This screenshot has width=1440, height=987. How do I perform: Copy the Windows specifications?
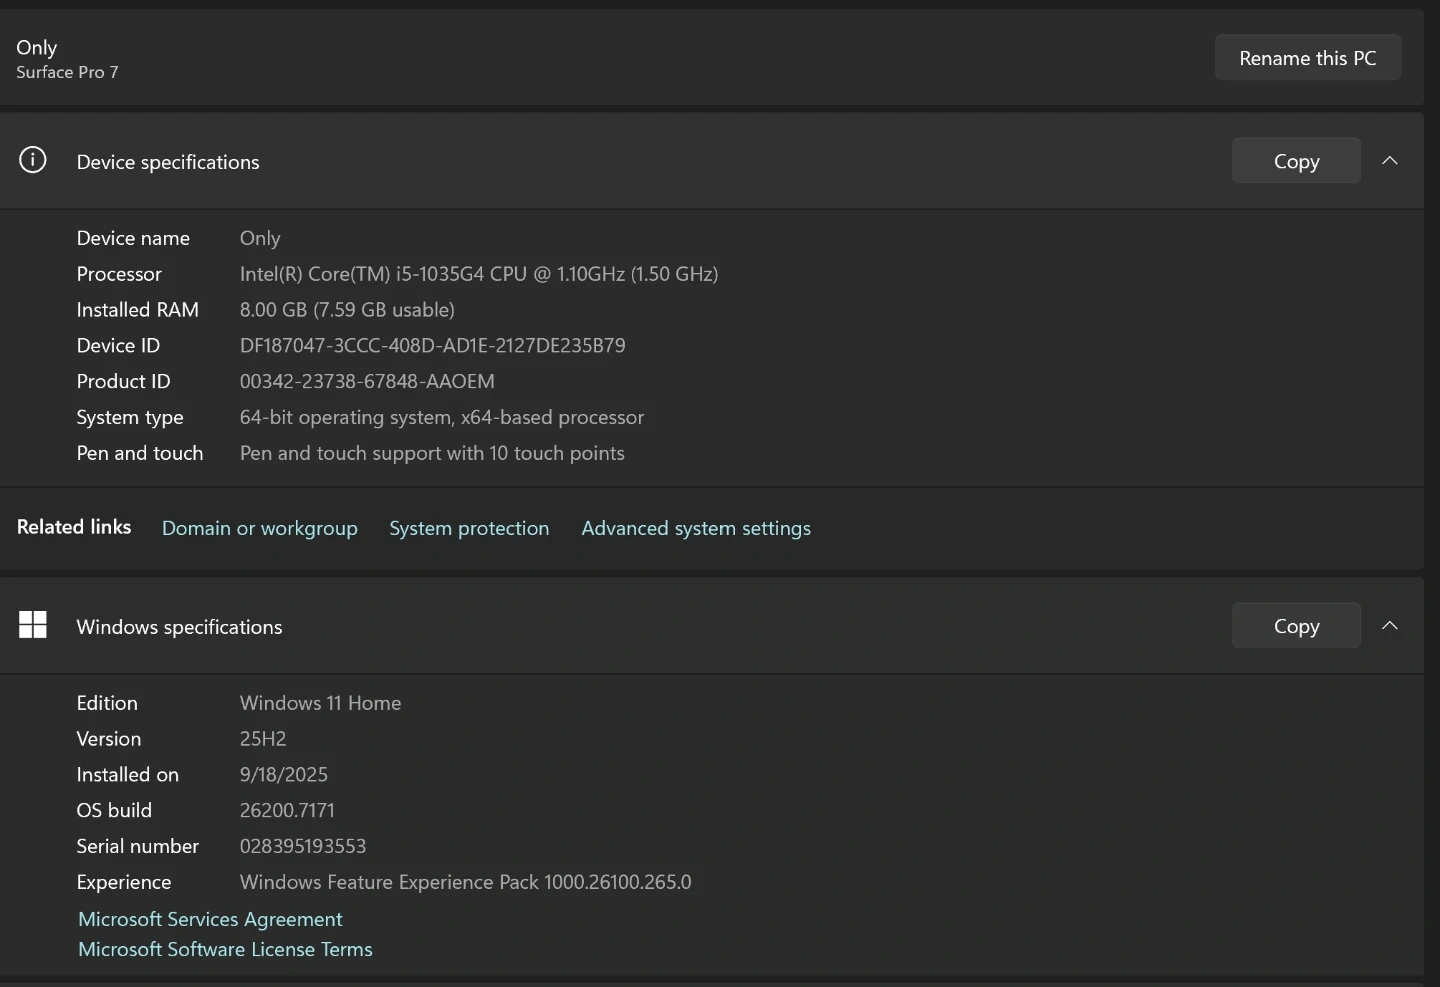point(1296,626)
